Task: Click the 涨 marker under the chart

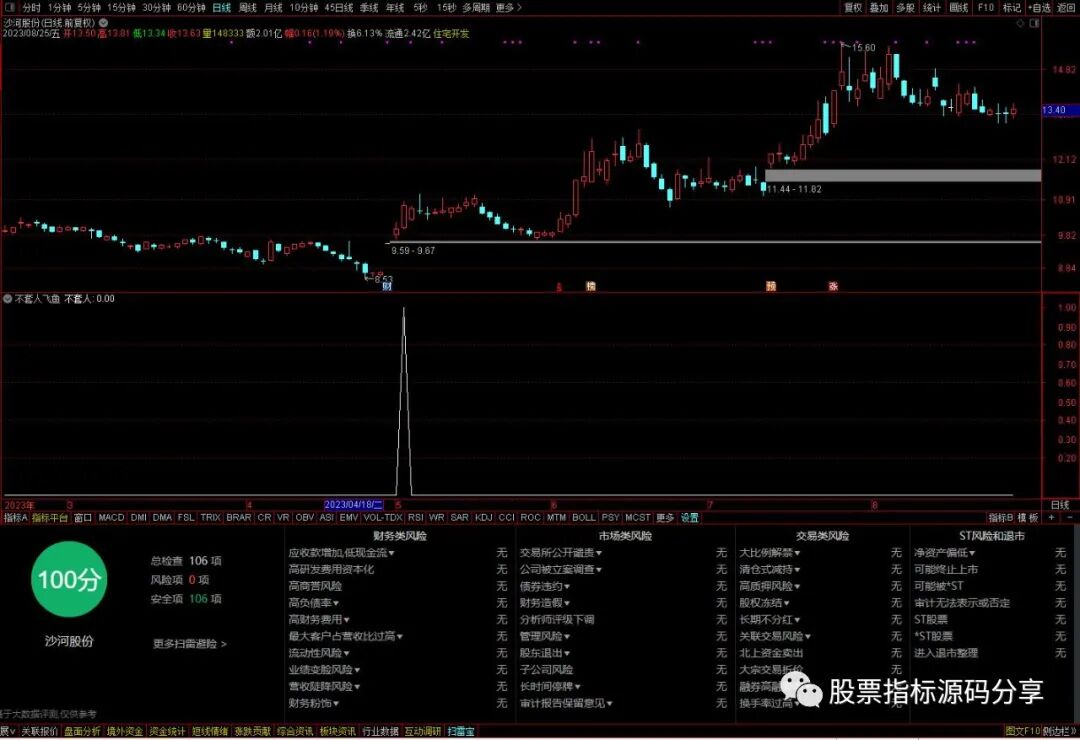Action: 833,286
